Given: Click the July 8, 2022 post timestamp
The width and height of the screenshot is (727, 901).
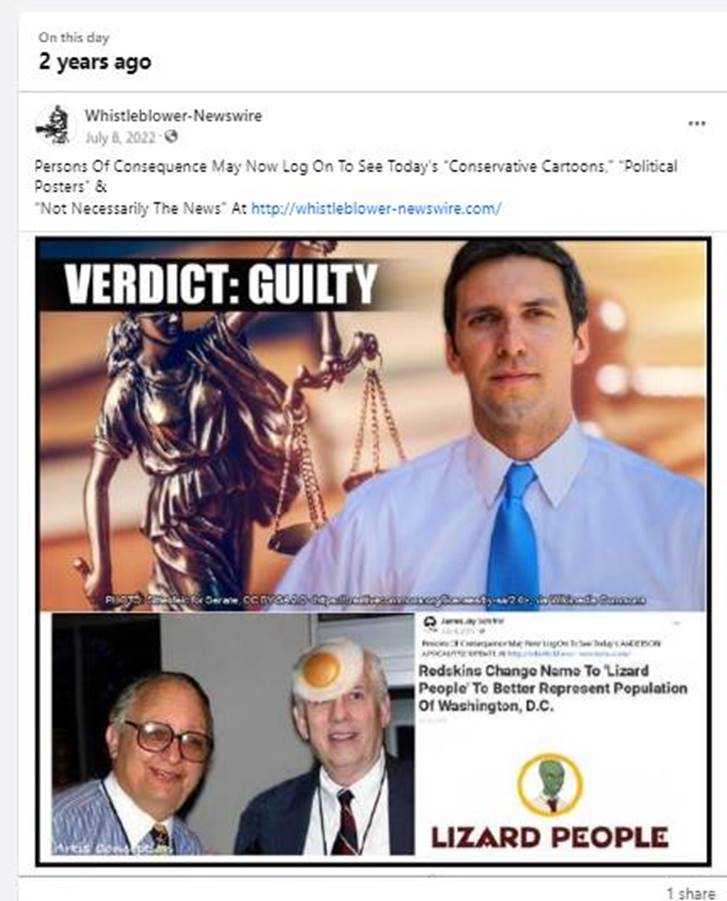Looking at the screenshot, I should point(121,138).
